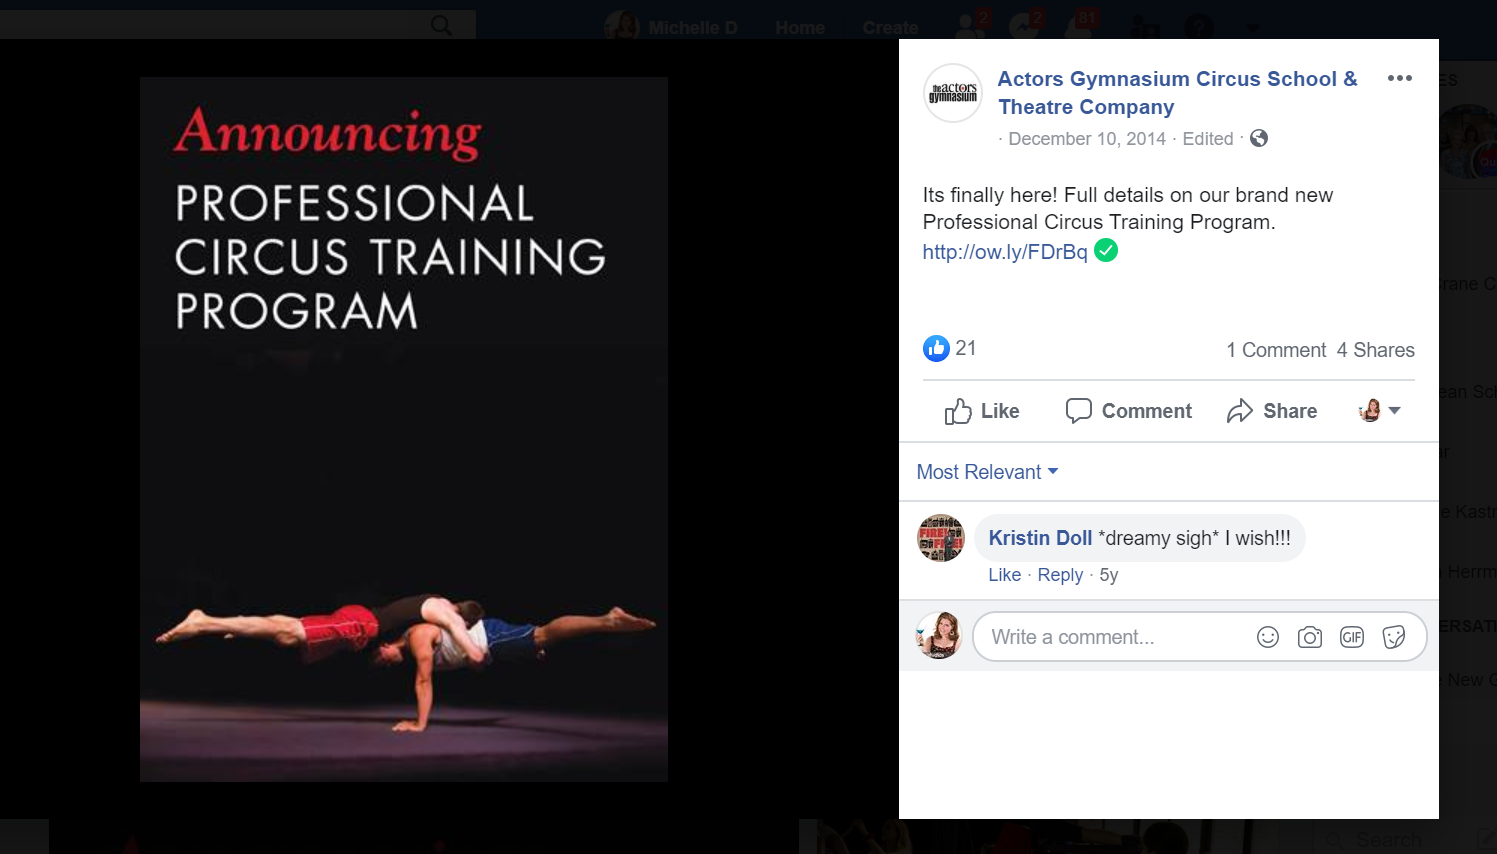1497x854 pixels.
Task: Attach a photo using the camera icon
Action: point(1309,637)
